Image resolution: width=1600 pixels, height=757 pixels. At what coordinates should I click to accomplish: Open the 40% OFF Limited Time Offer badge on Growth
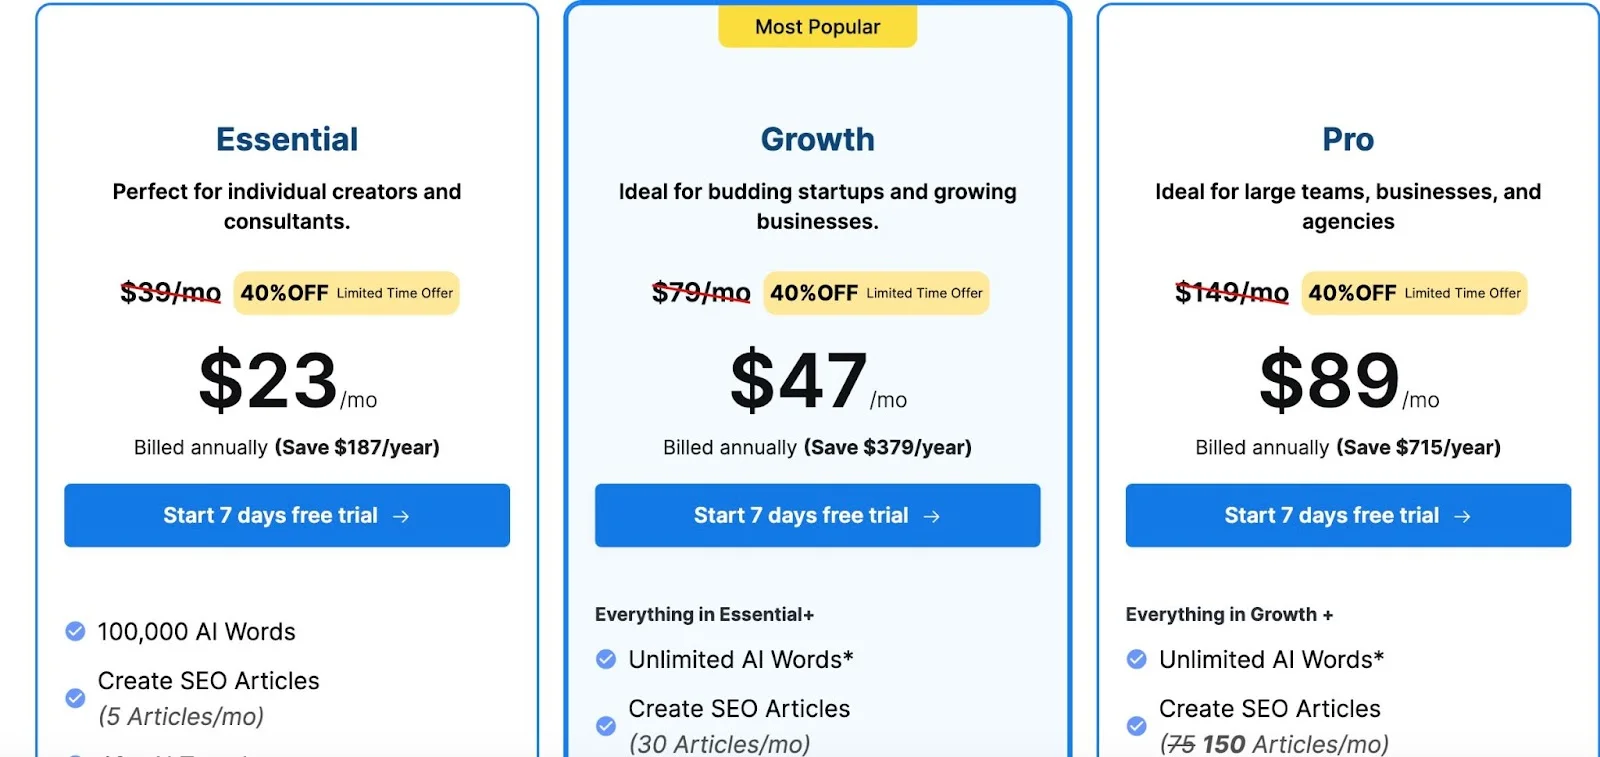pyautogui.click(x=875, y=293)
